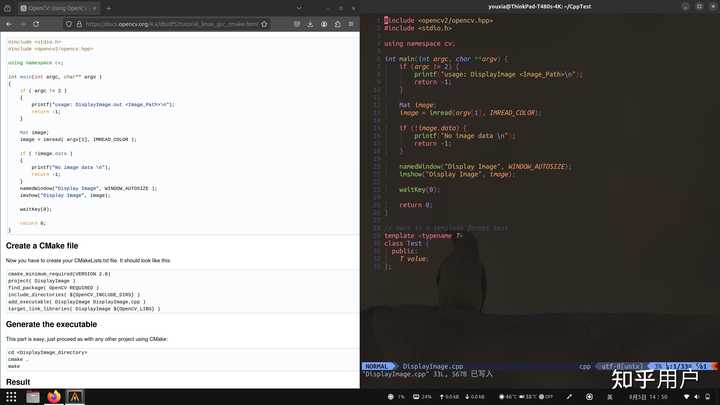Open the circular tray icon beside the color picker
The image size is (720, 405).
(x=590, y=397)
